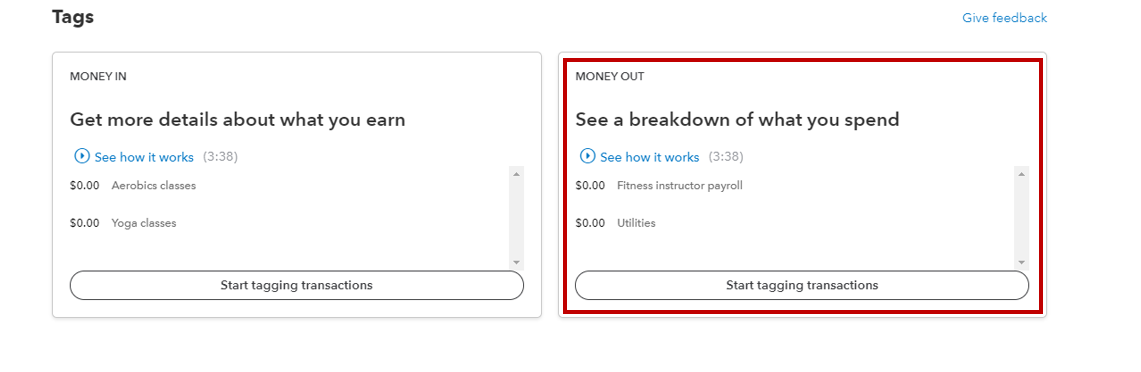Image resolution: width=1141 pixels, height=372 pixels.
Task: Click up arrow of Money Out scrollbar
Action: tap(1022, 174)
